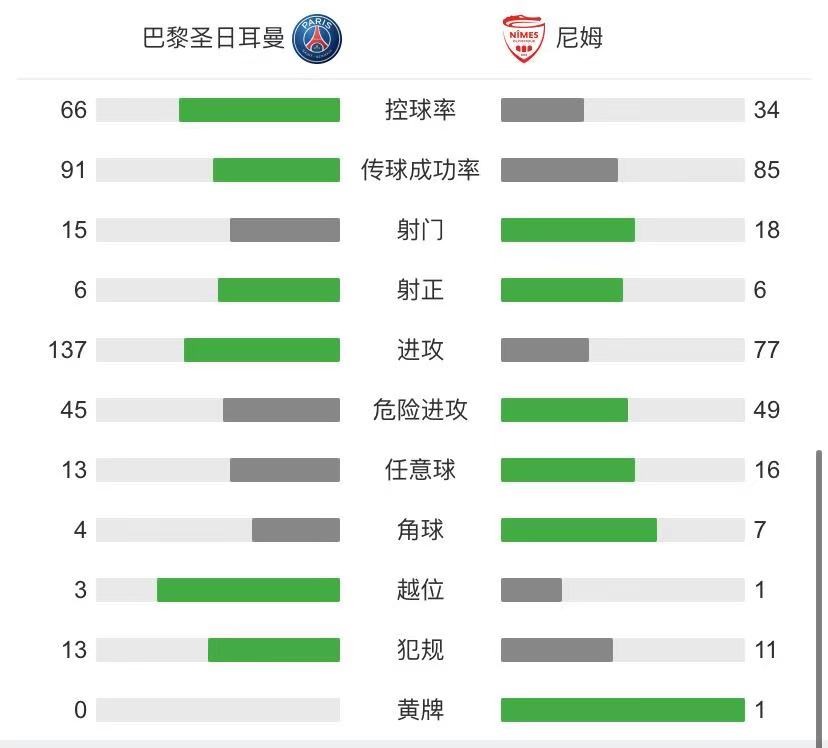Click PSG's green possession bar showing 66
Screen dimensions: 828x748
pos(259,110)
